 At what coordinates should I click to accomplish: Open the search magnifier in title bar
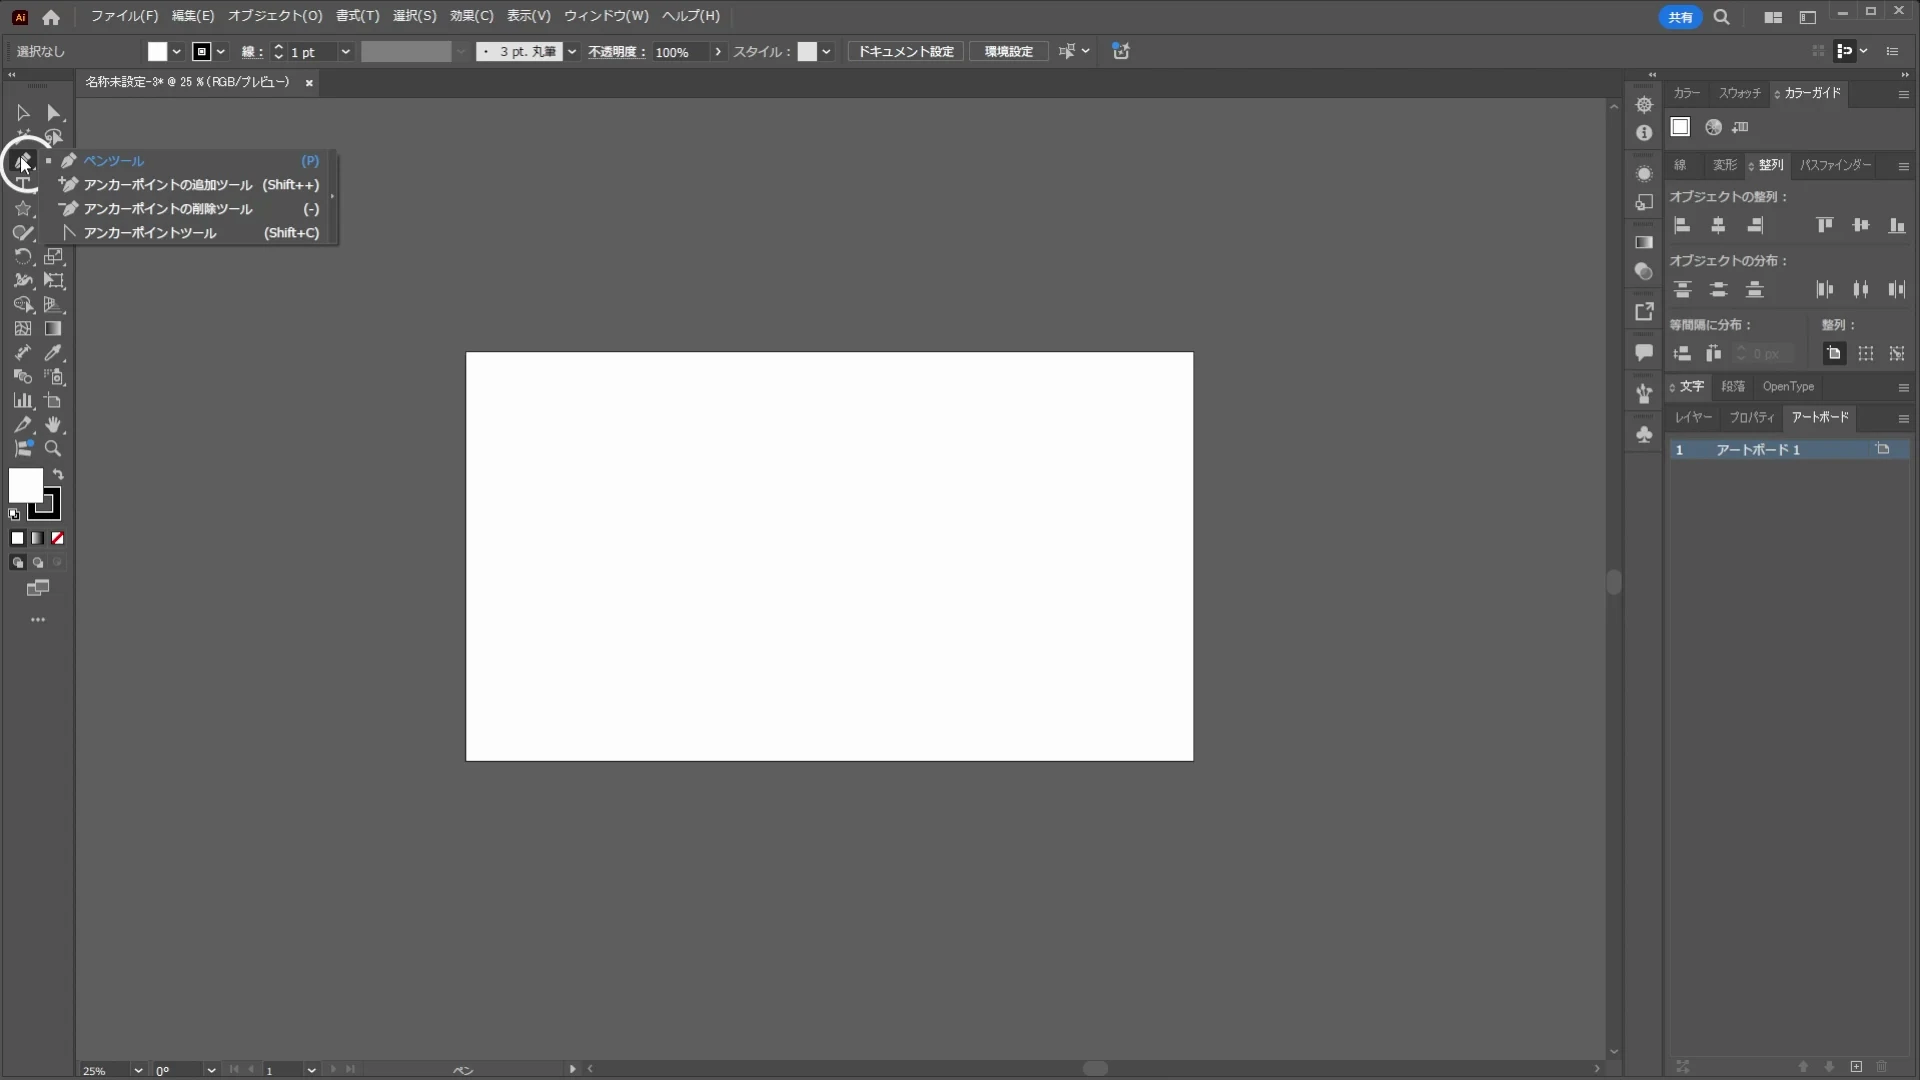(x=1721, y=17)
